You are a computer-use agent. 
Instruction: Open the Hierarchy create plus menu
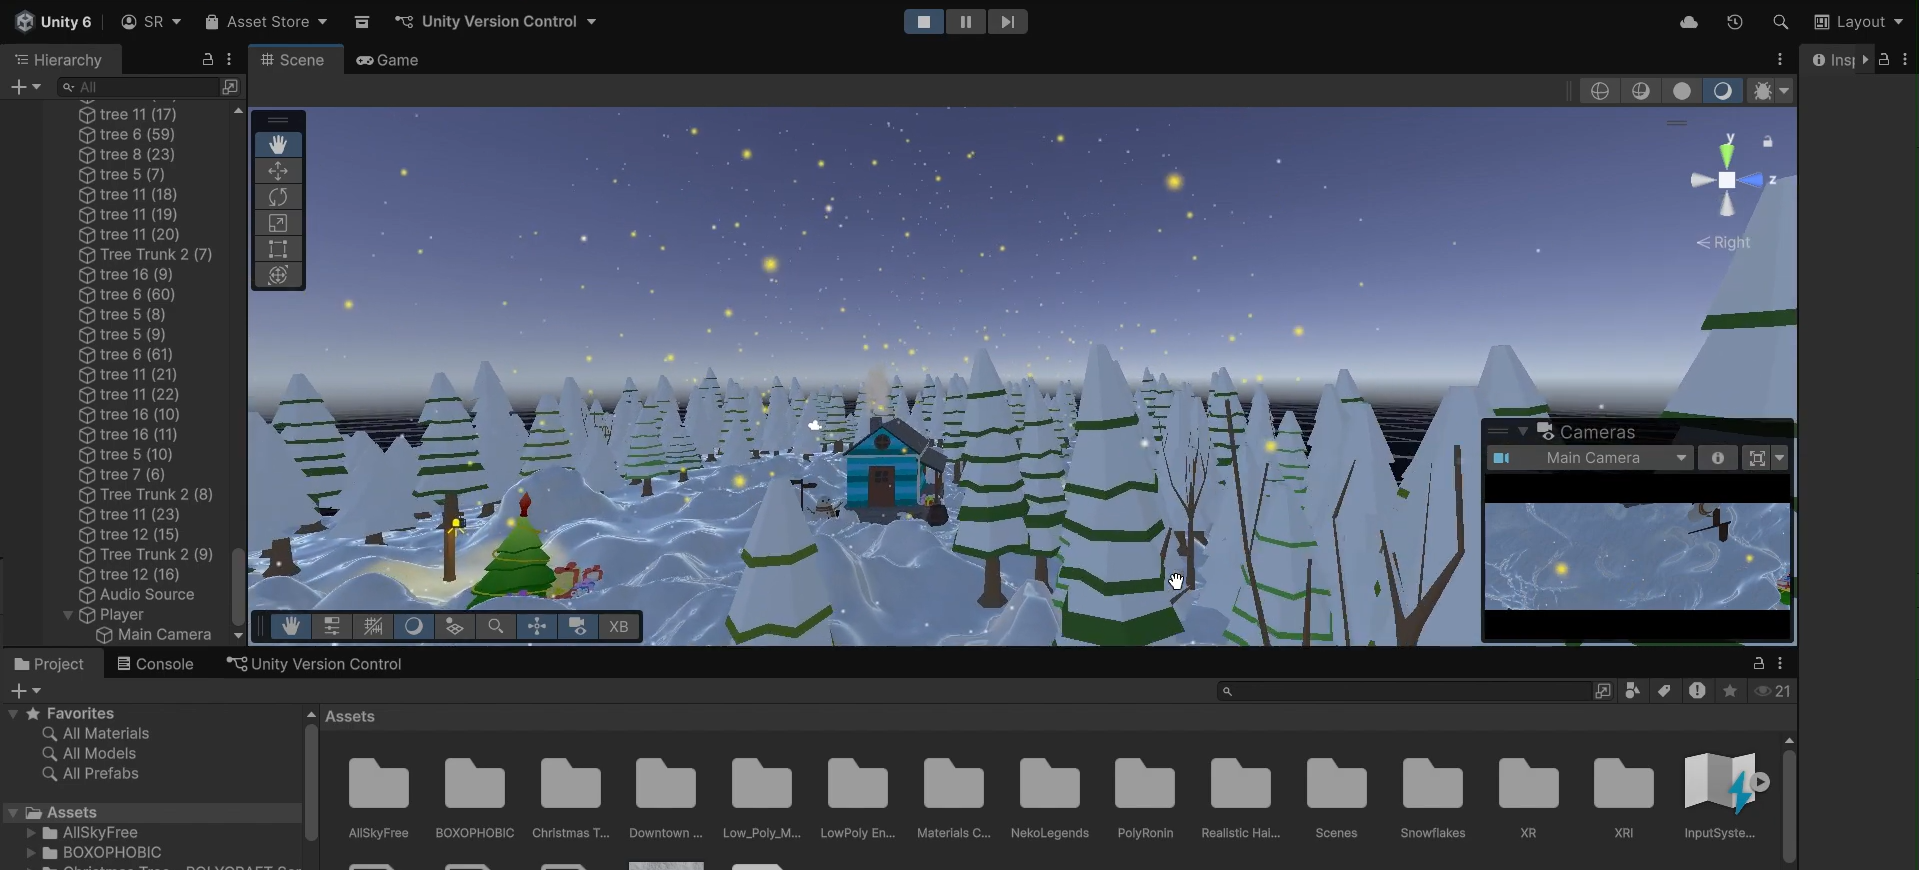(25, 87)
